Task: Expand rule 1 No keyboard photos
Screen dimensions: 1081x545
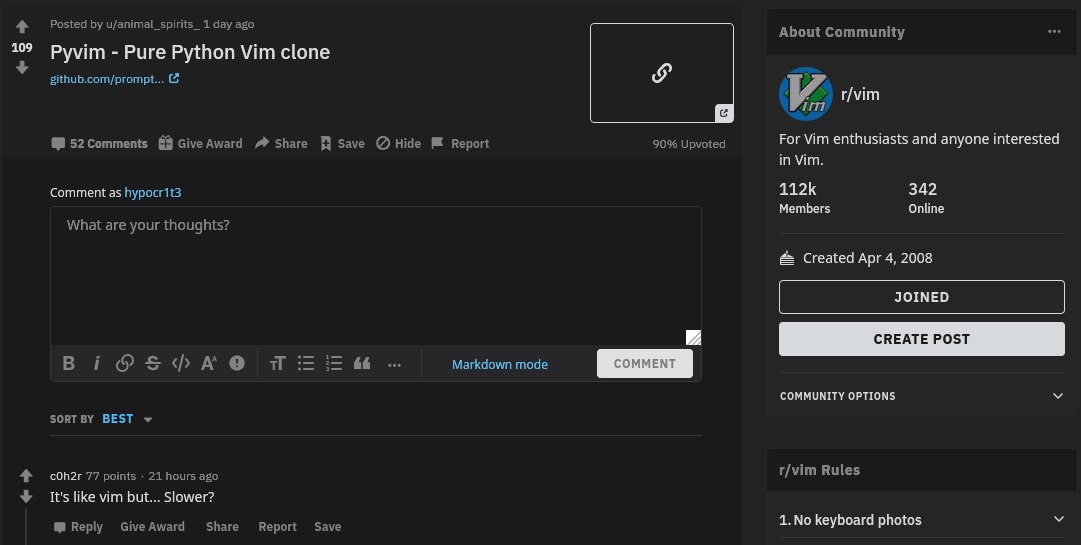Action: 922,520
